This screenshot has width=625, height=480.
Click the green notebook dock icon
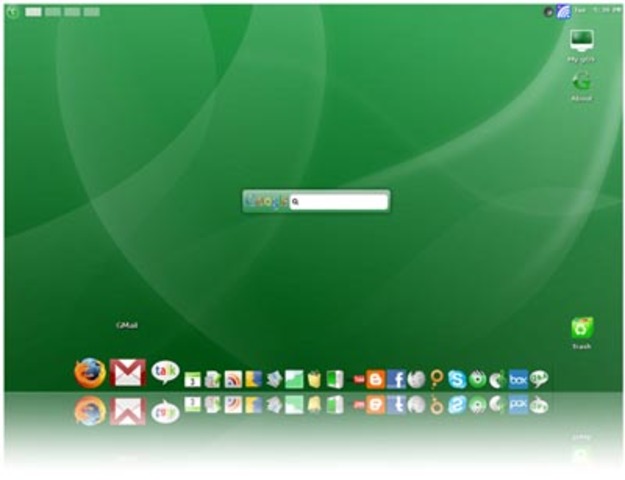click(335, 379)
